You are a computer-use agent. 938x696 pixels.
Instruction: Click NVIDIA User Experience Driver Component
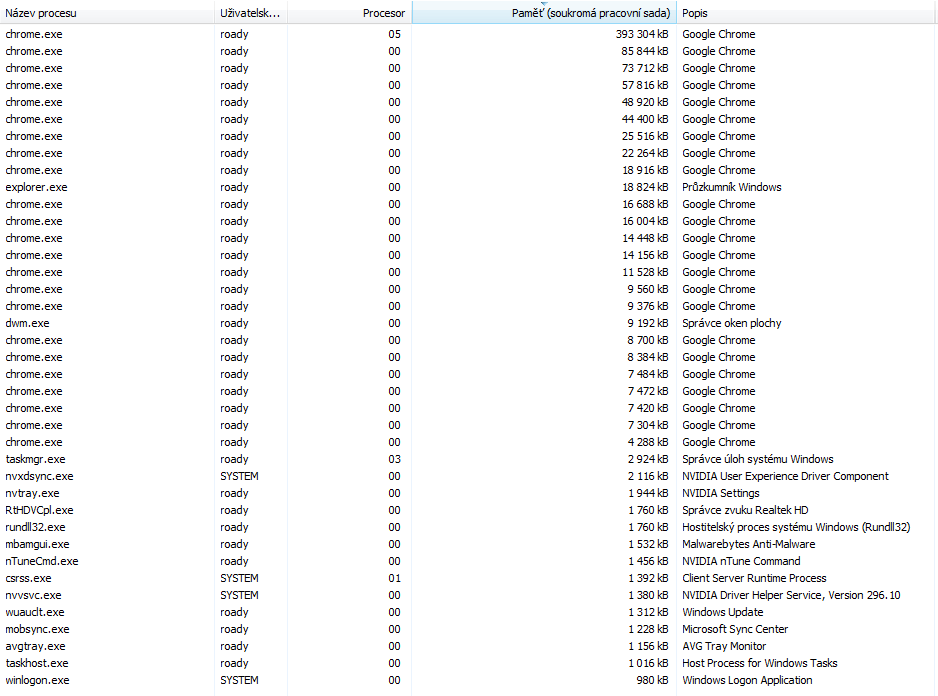point(785,476)
